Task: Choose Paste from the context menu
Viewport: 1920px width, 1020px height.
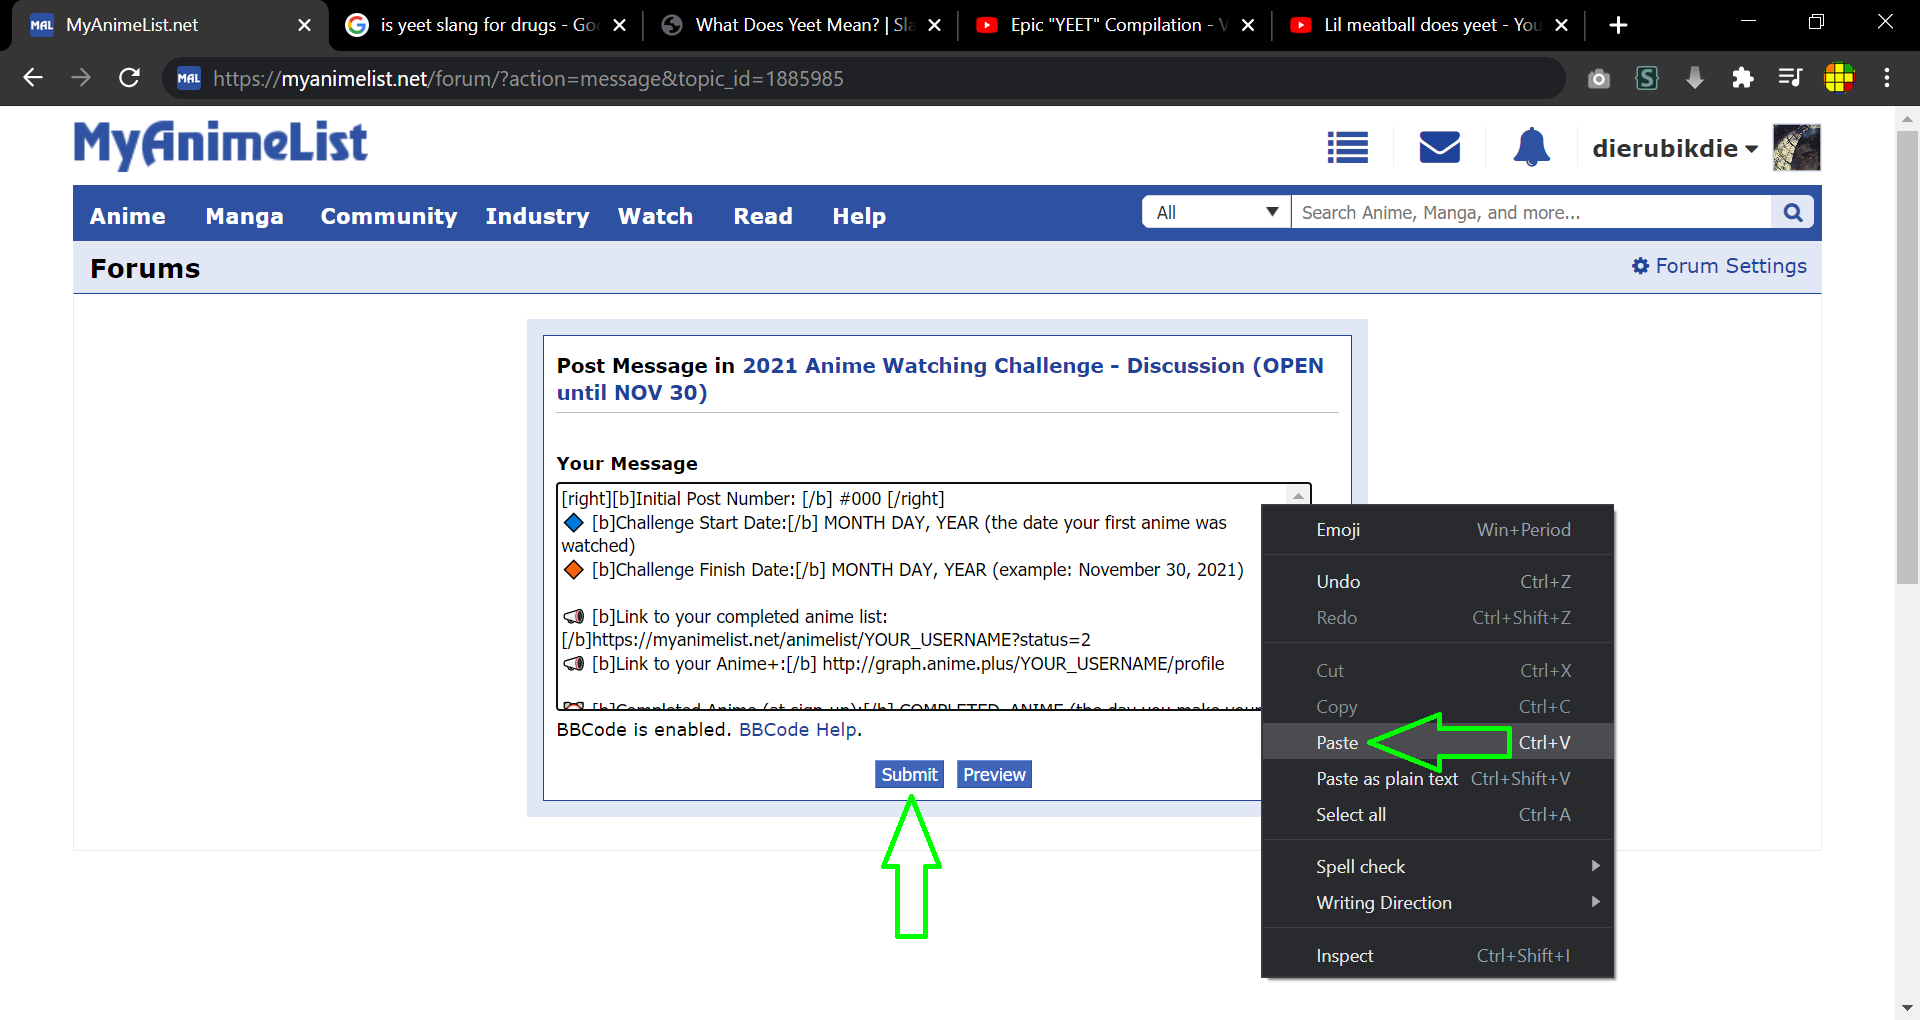Action: tap(1337, 742)
